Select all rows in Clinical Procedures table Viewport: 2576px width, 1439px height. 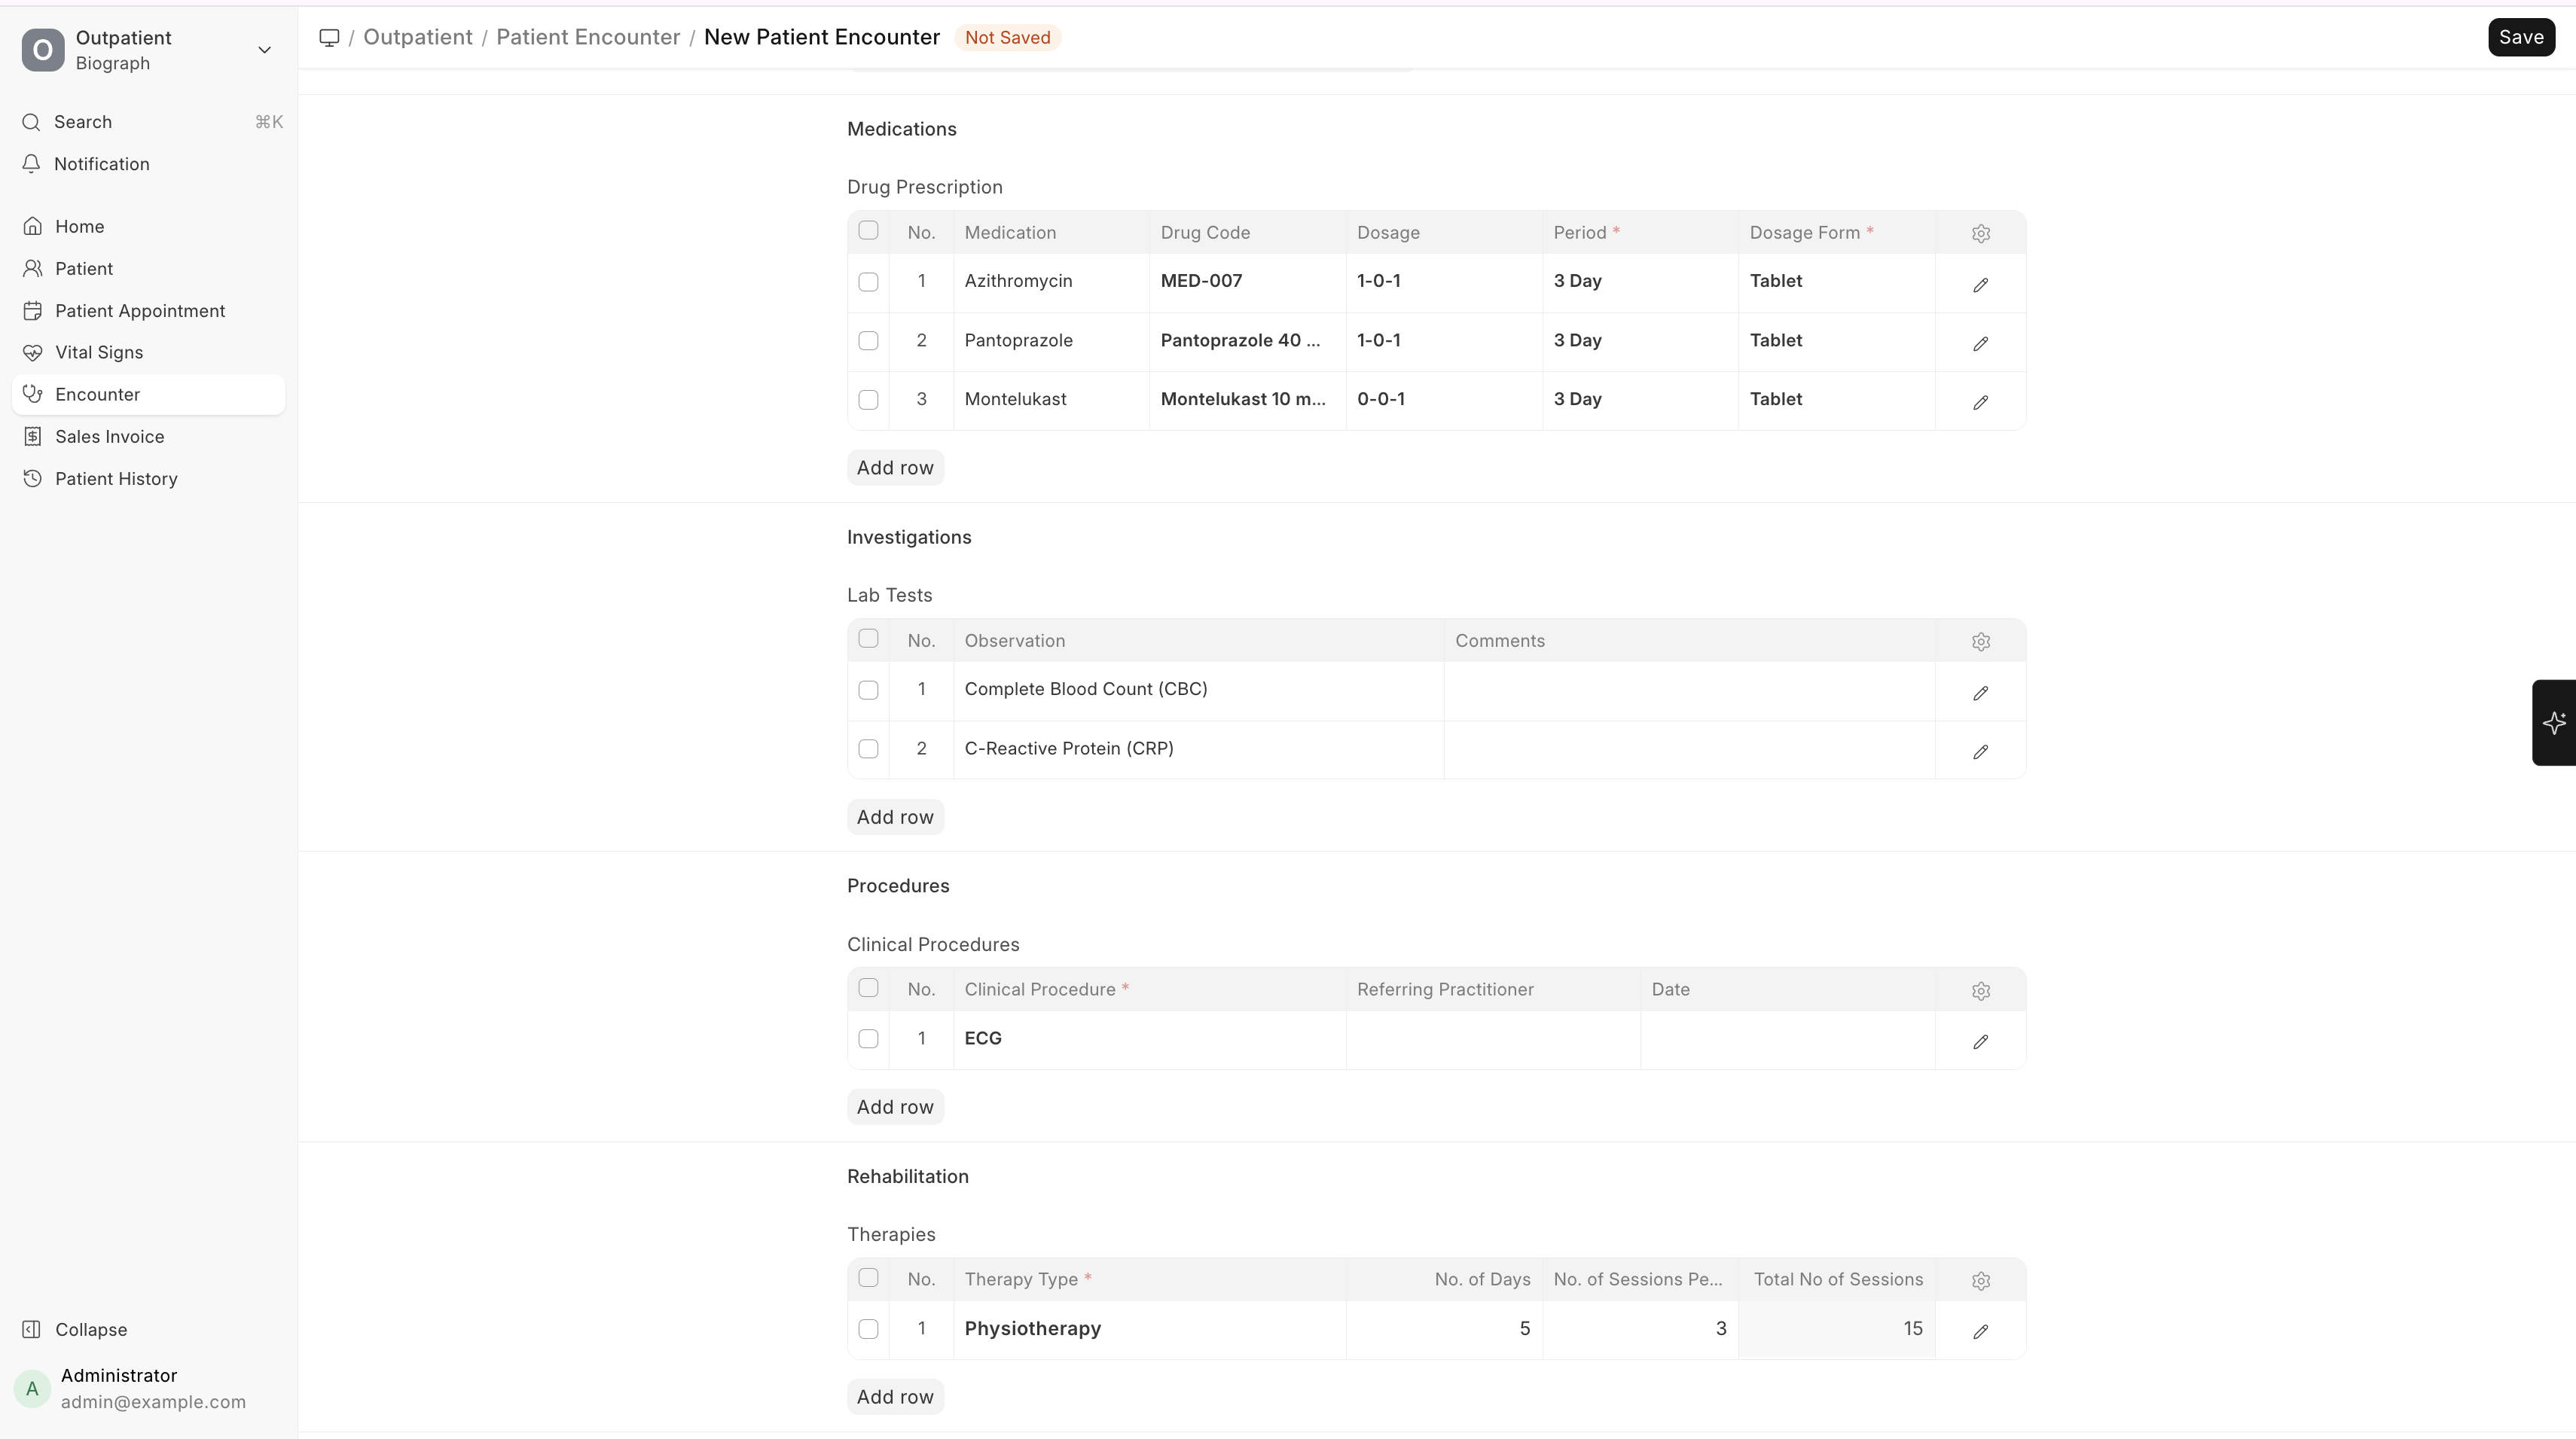(x=868, y=988)
